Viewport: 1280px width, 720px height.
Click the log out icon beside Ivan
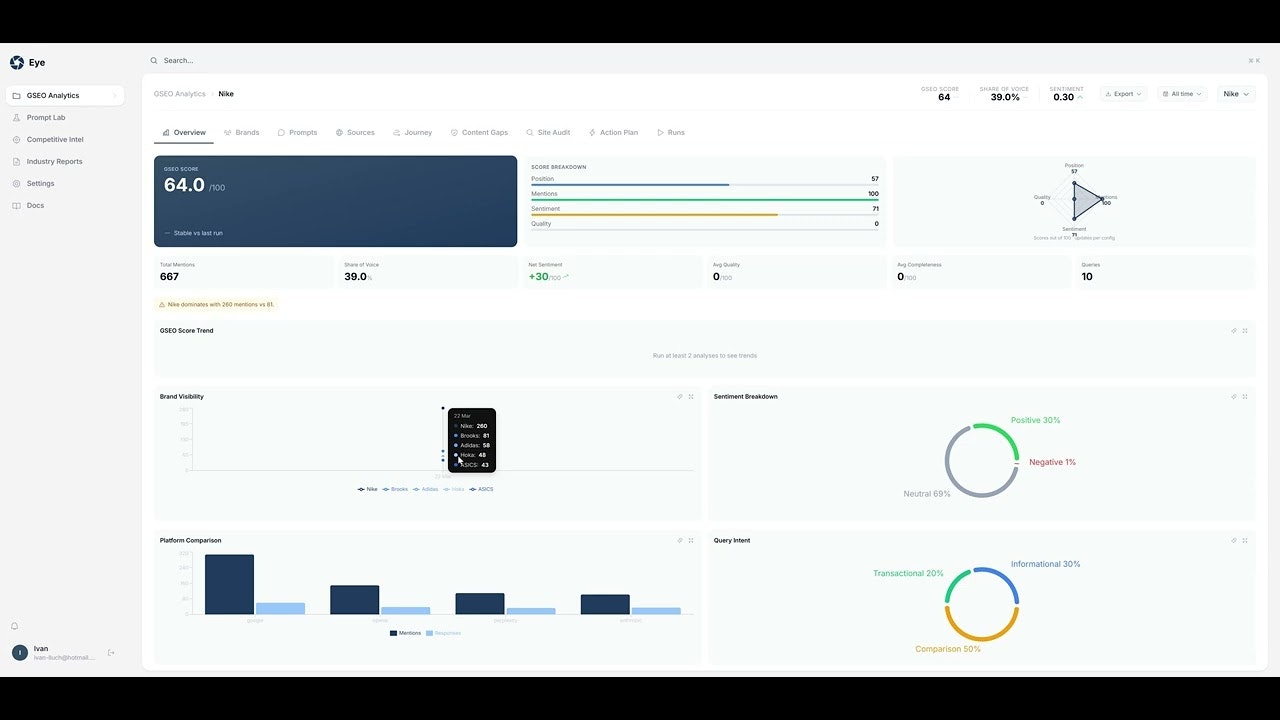111,653
